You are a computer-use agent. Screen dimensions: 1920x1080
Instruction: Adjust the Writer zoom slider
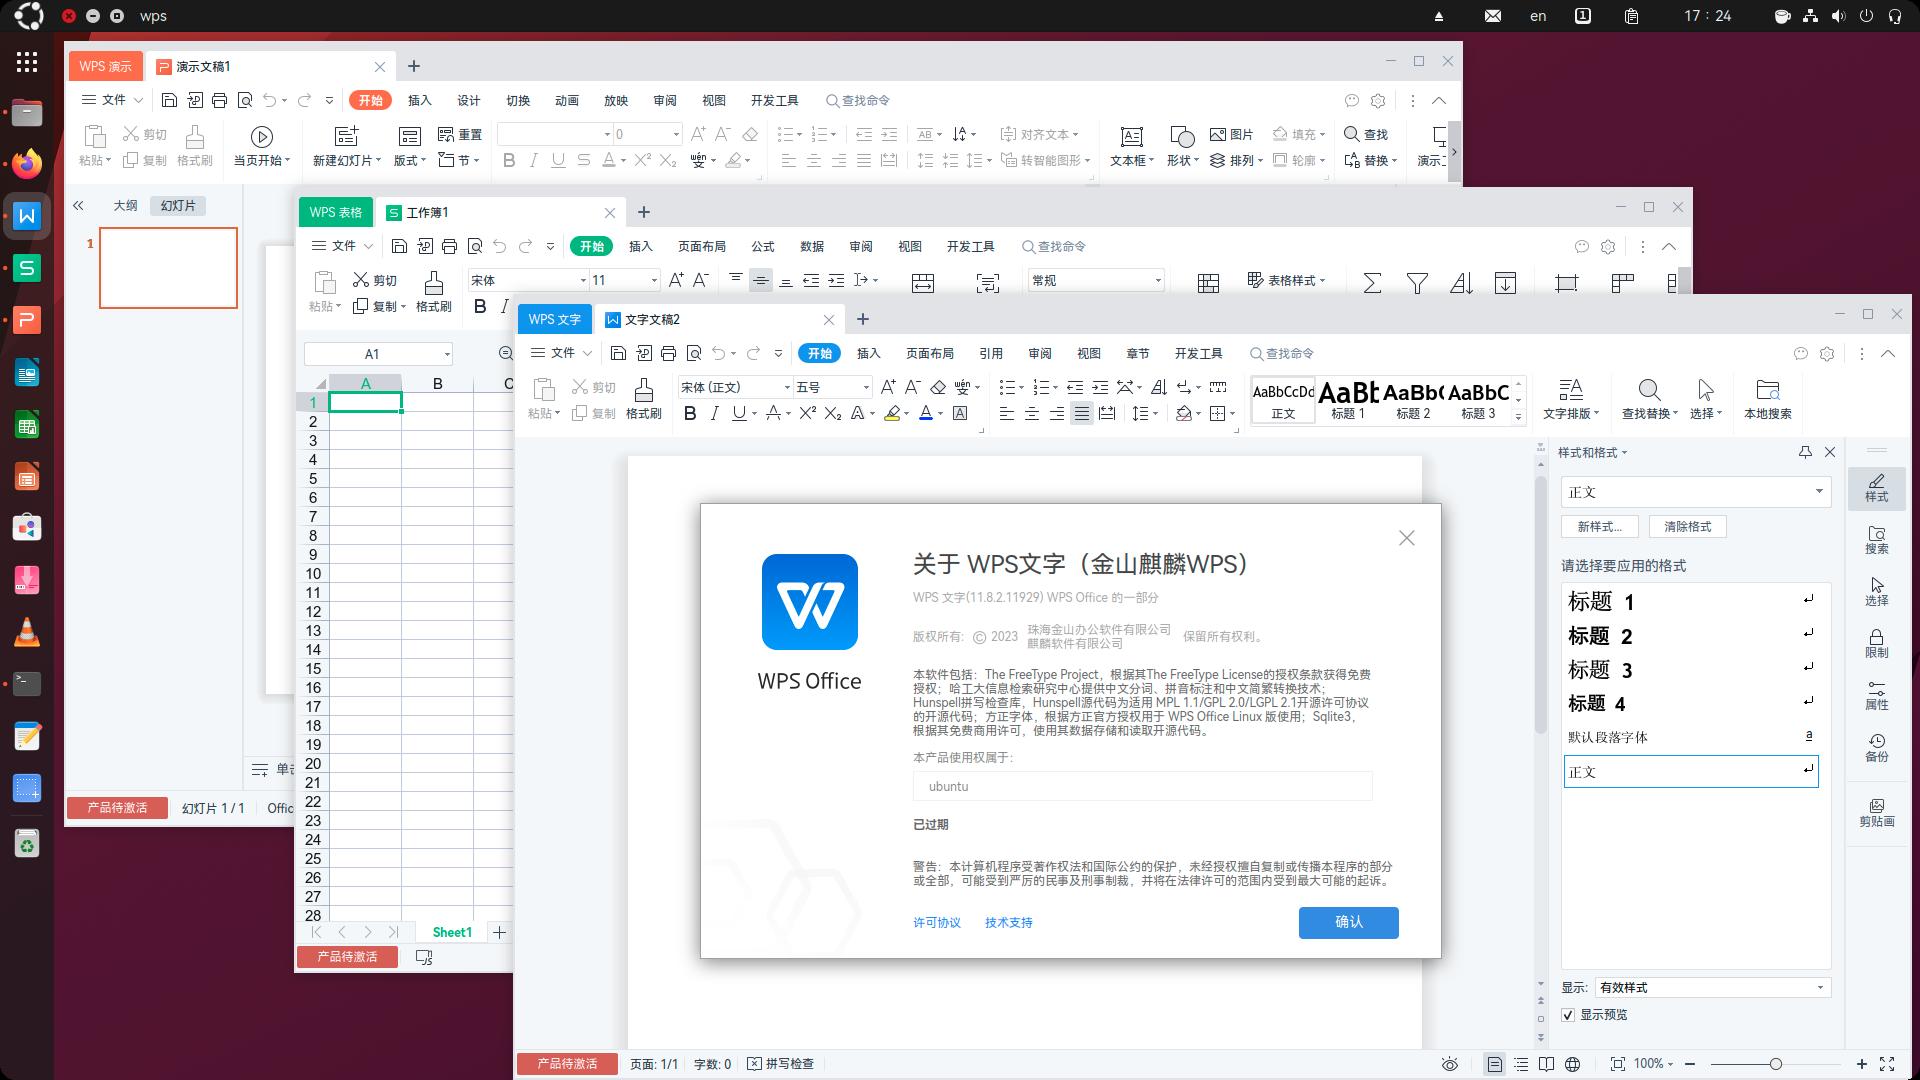point(1775,1064)
